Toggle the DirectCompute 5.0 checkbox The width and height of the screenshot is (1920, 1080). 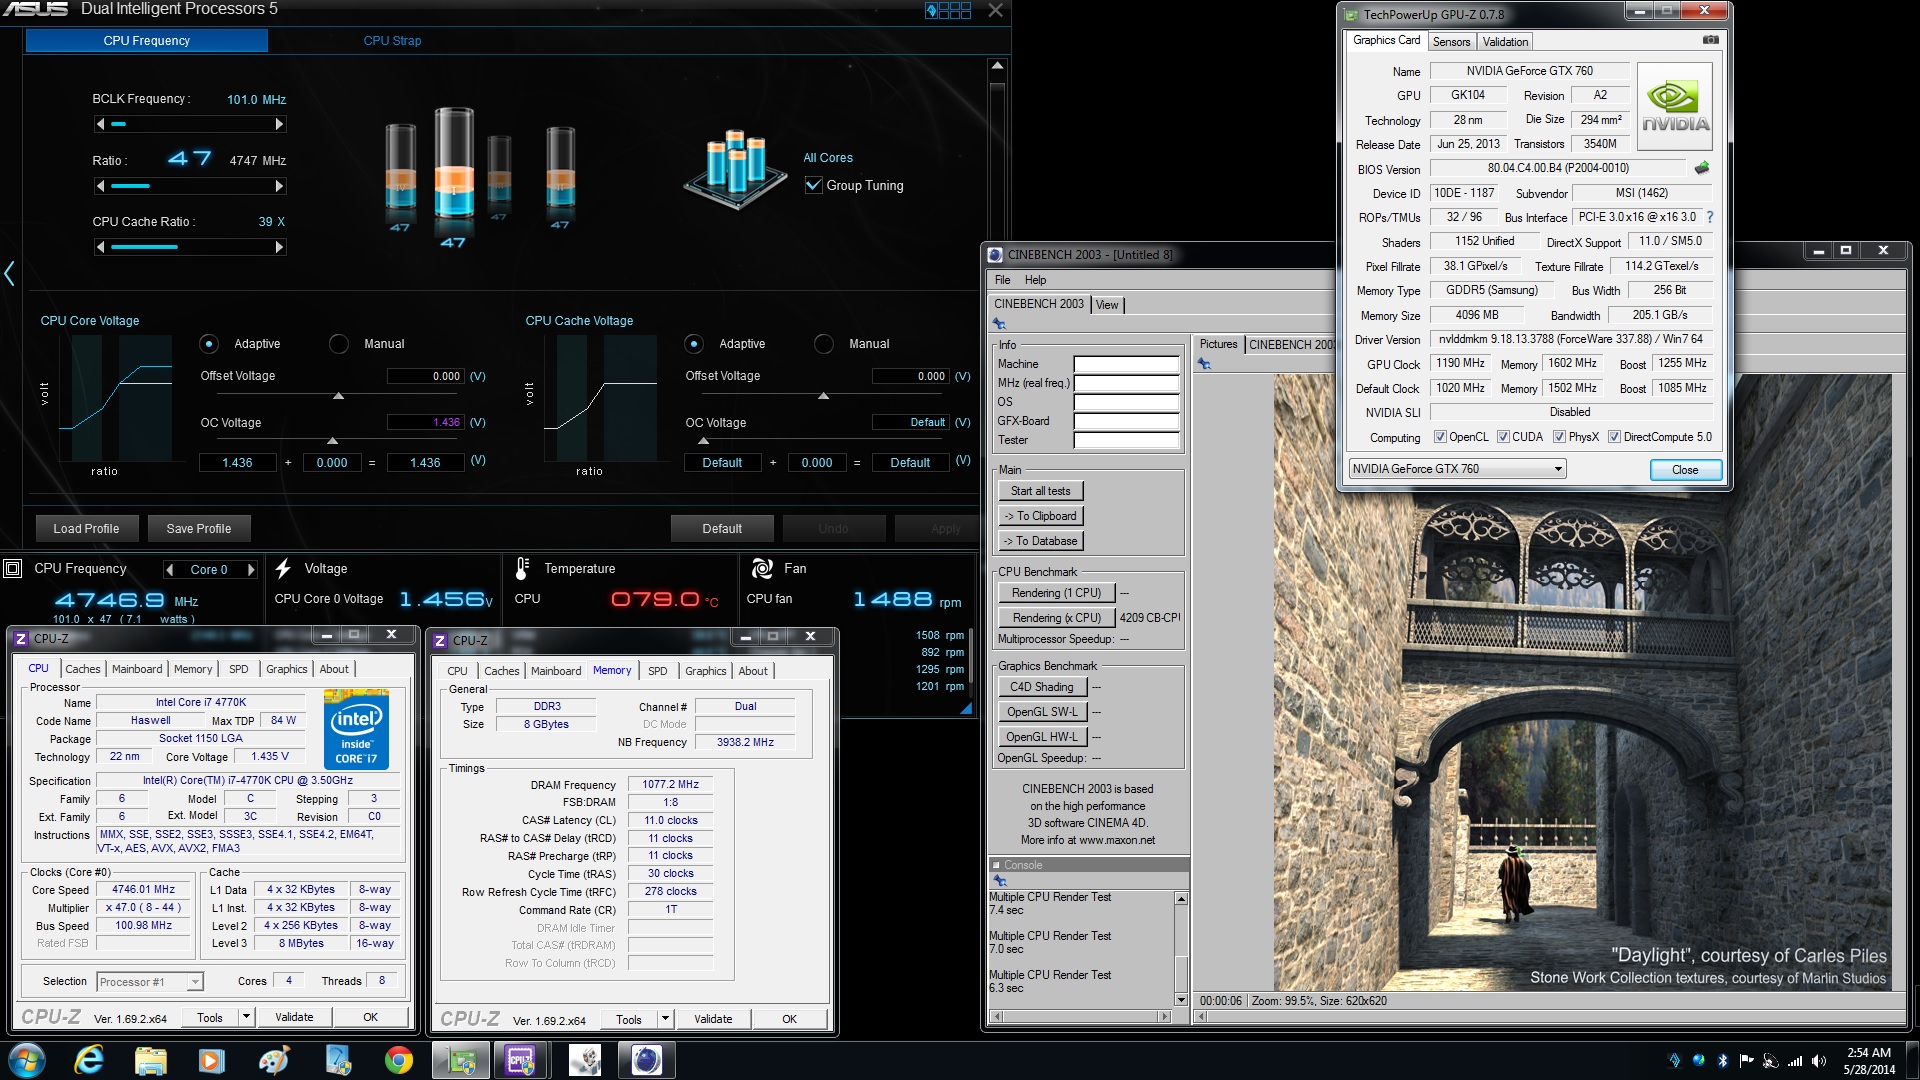click(1614, 437)
